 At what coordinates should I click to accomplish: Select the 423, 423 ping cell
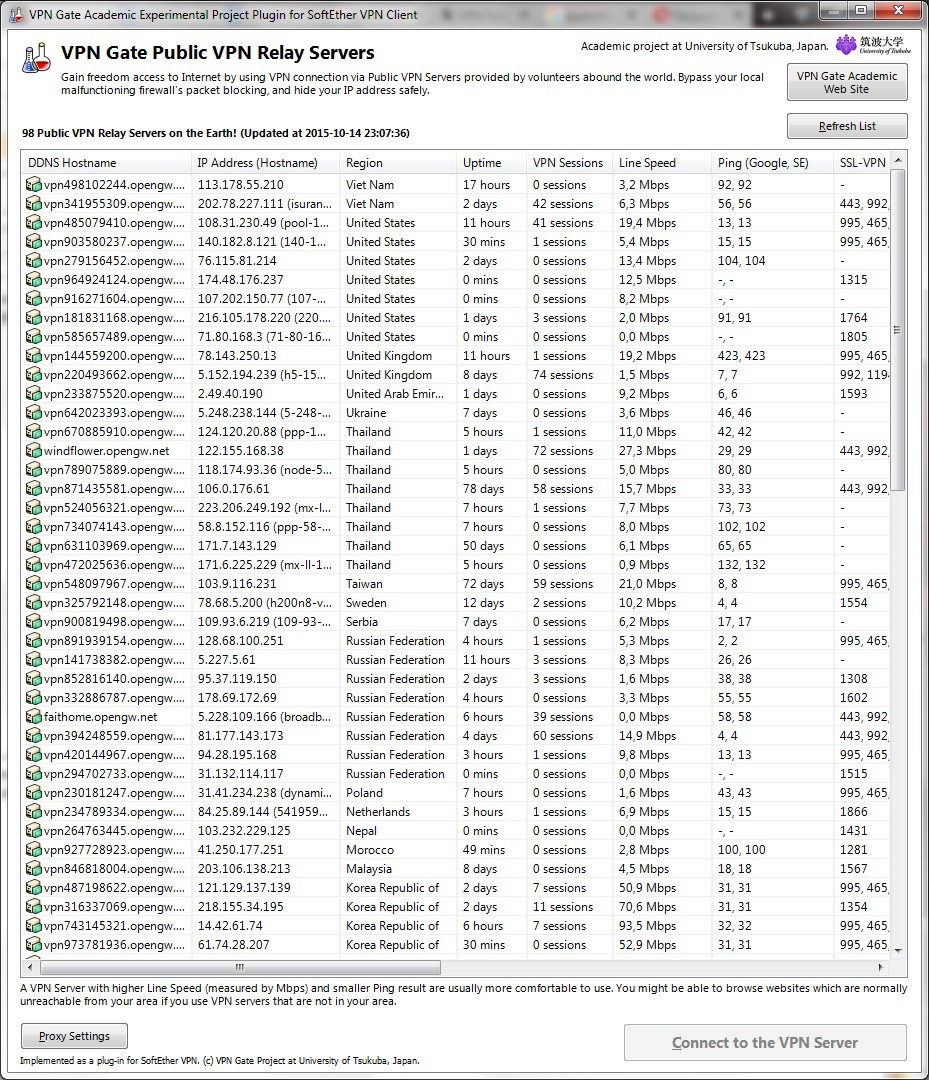tap(742, 355)
